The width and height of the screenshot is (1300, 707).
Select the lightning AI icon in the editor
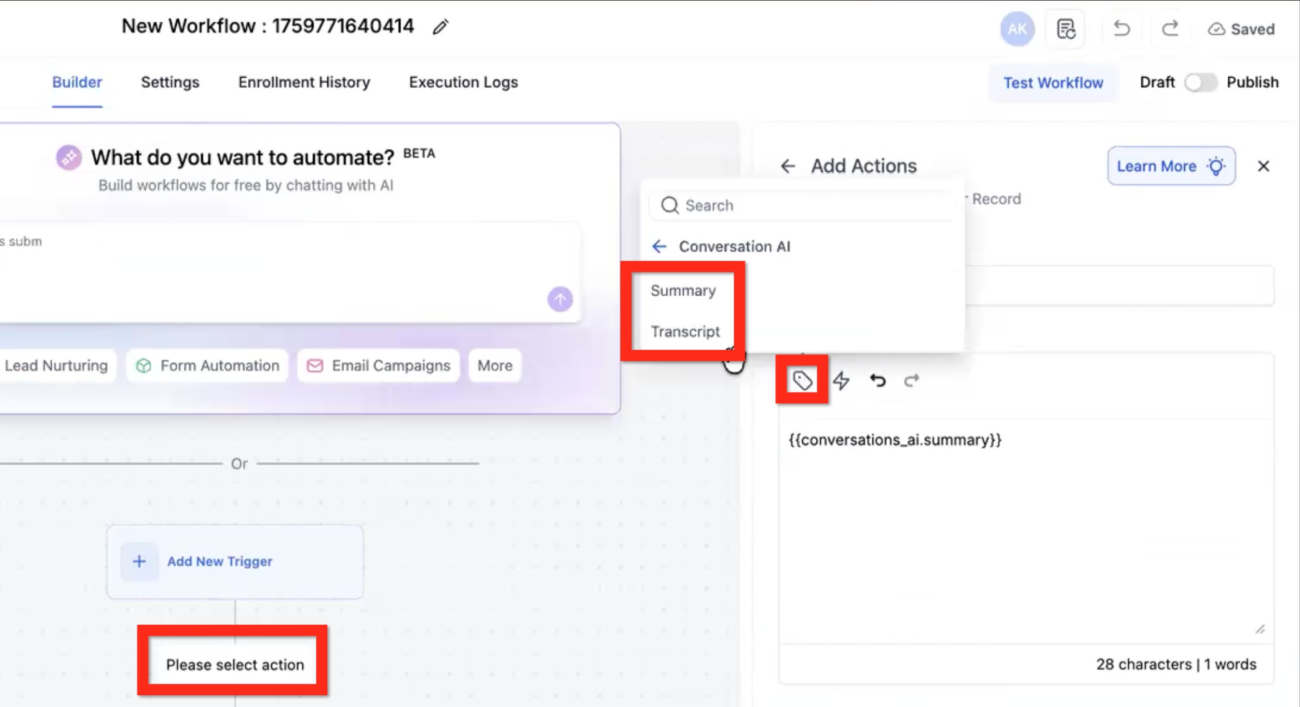841,380
